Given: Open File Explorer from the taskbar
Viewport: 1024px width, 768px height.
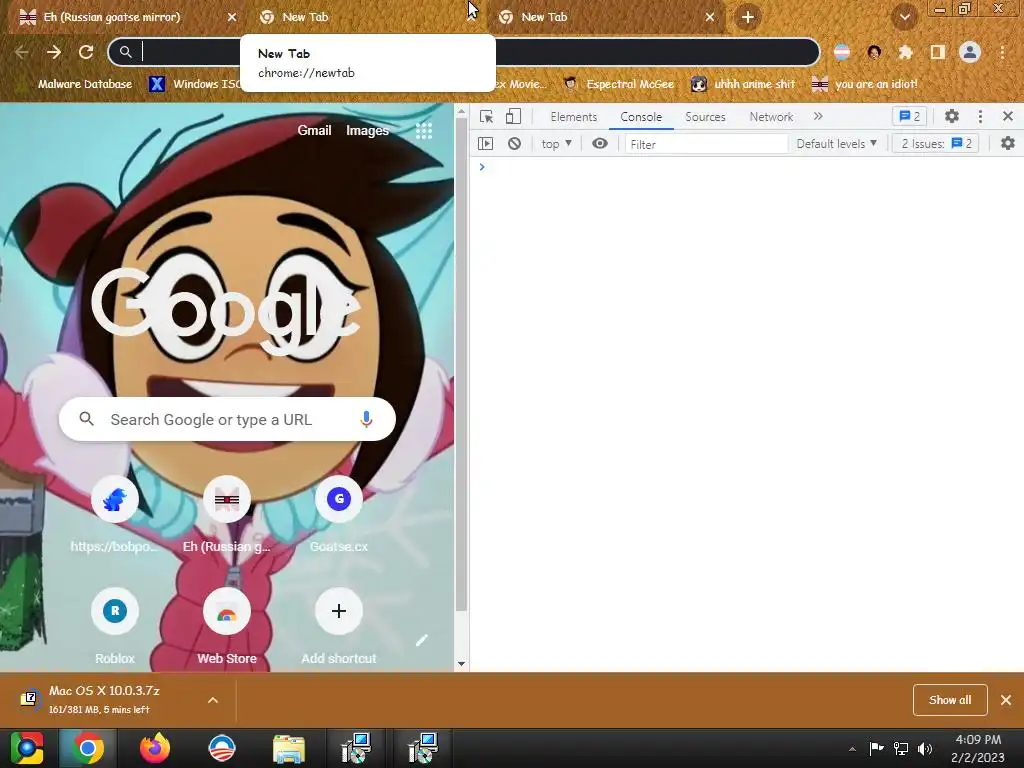Looking at the screenshot, I should point(289,748).
